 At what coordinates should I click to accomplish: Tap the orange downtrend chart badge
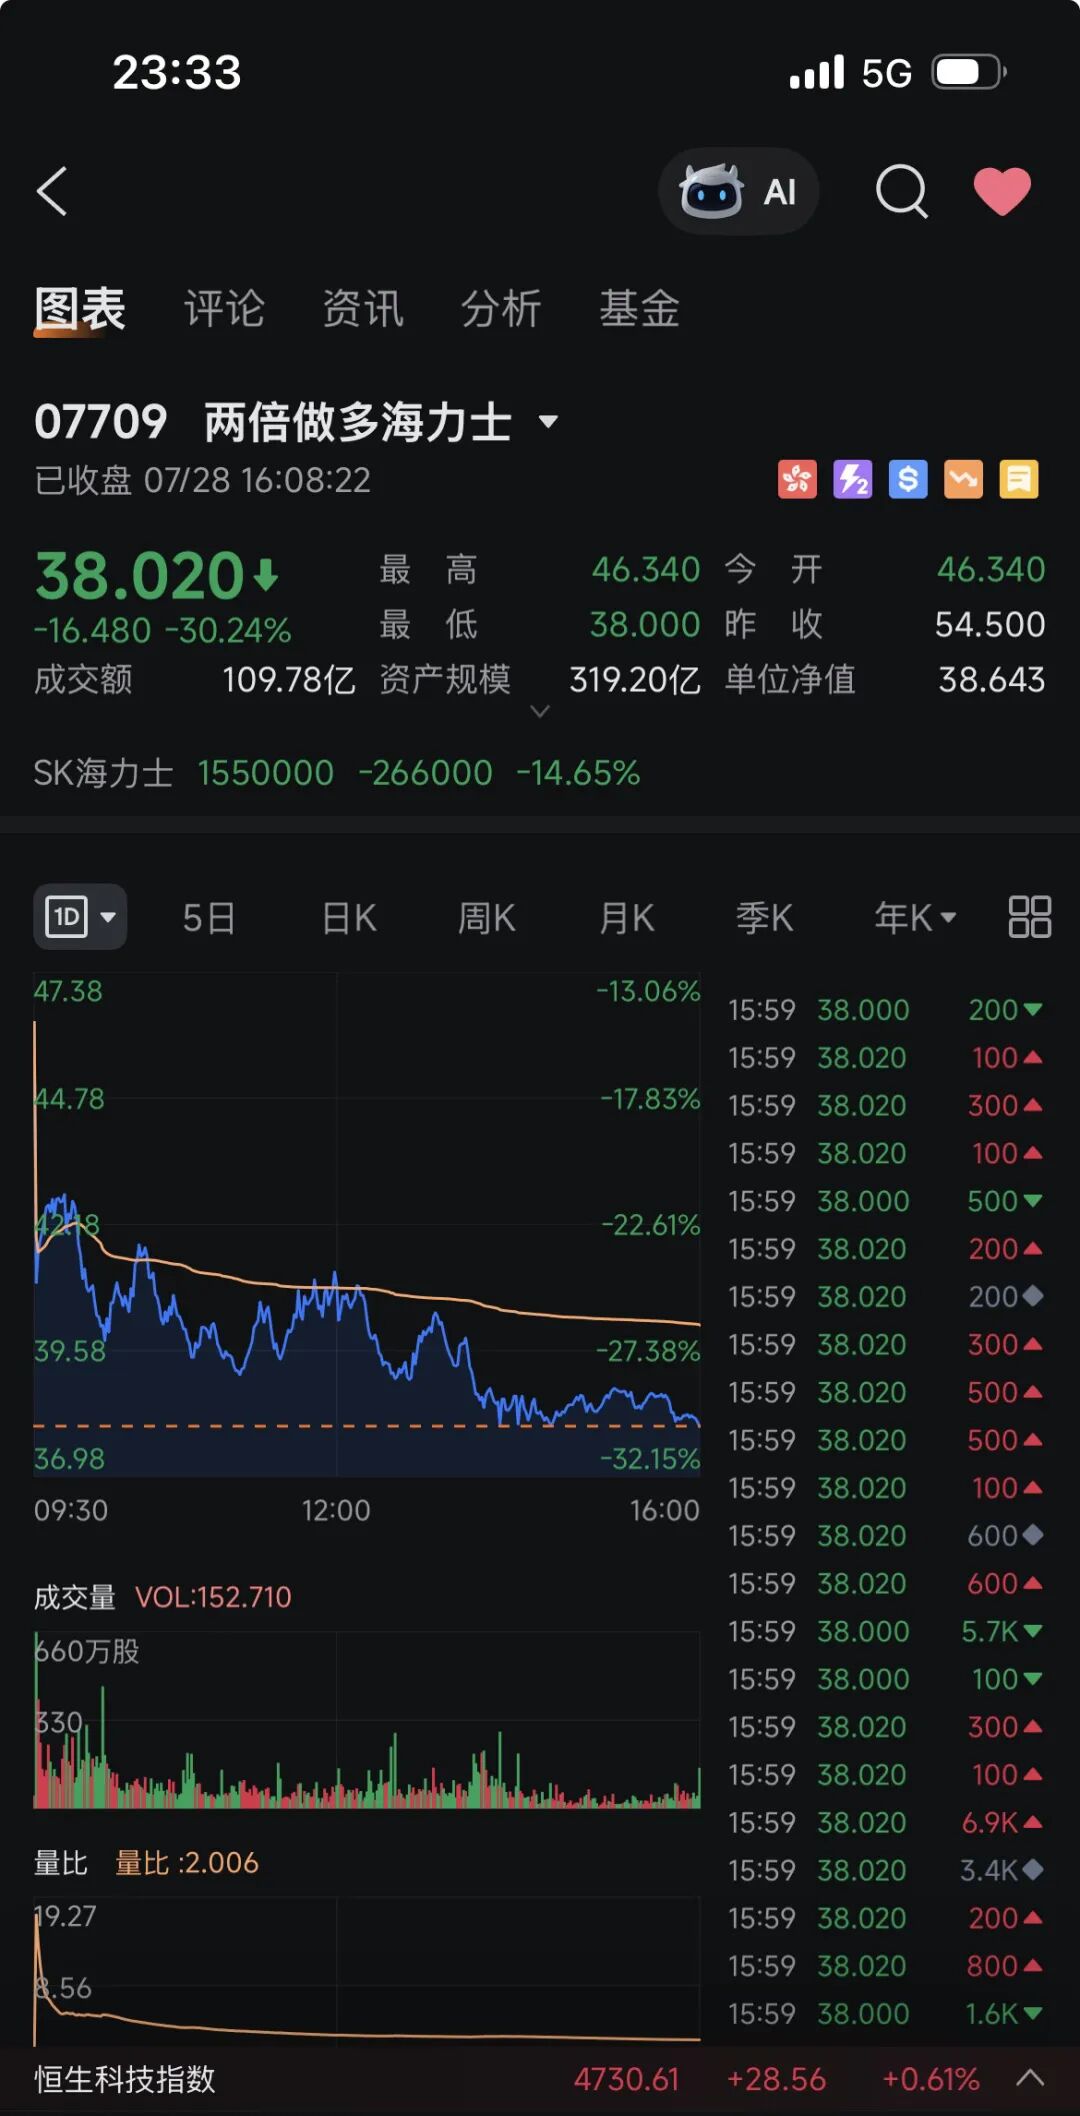964,480
